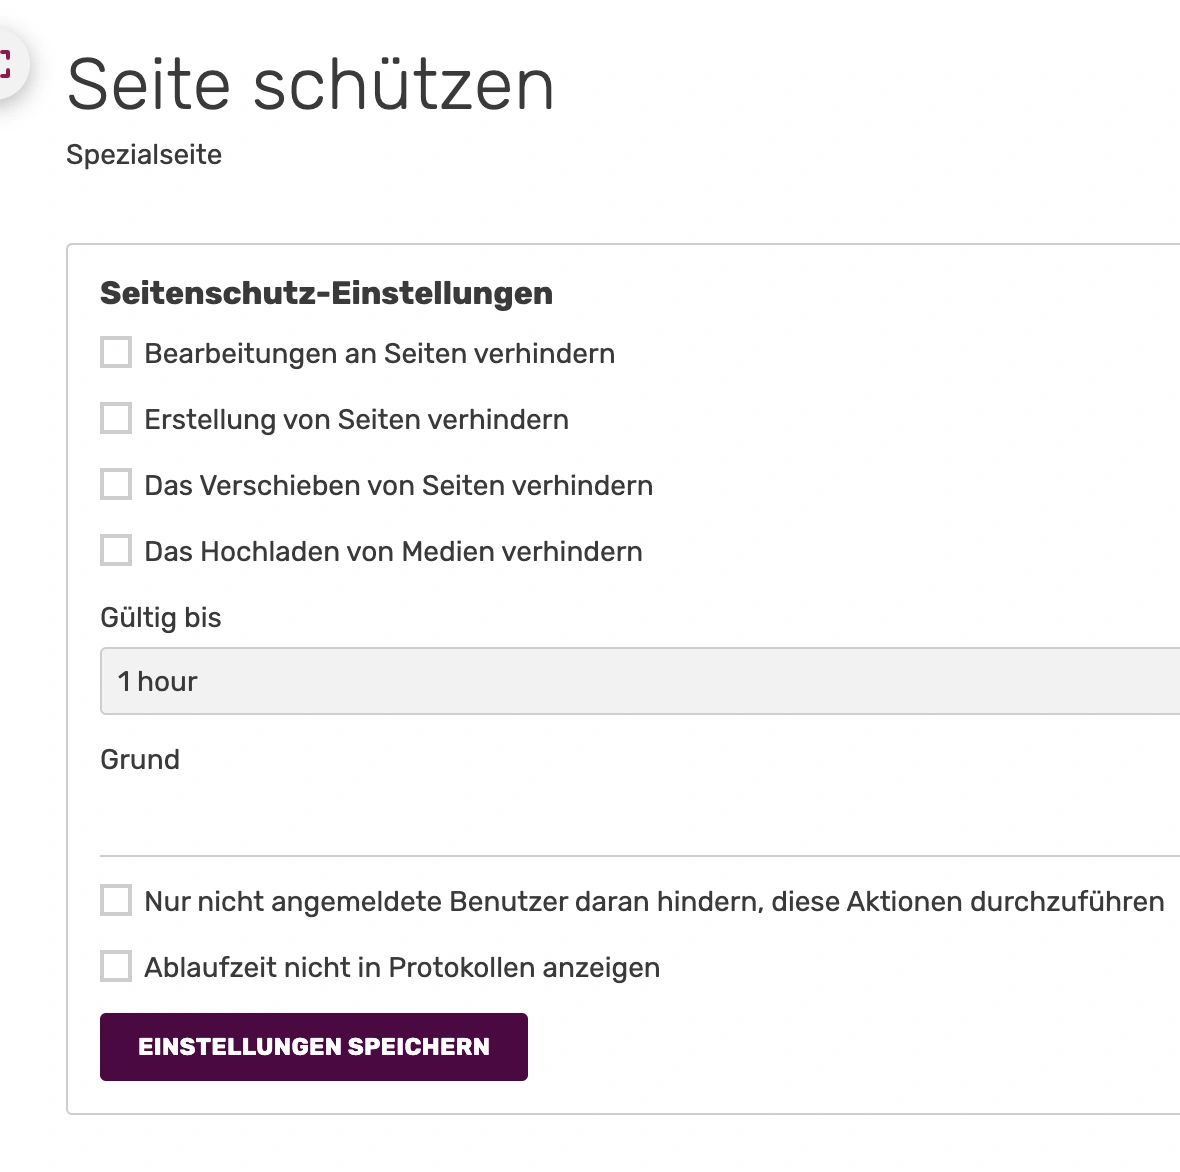Click the 'Bearbeitungen an Seiten verhindern' label text
1180x1172 pixels.
click(379, 354)
